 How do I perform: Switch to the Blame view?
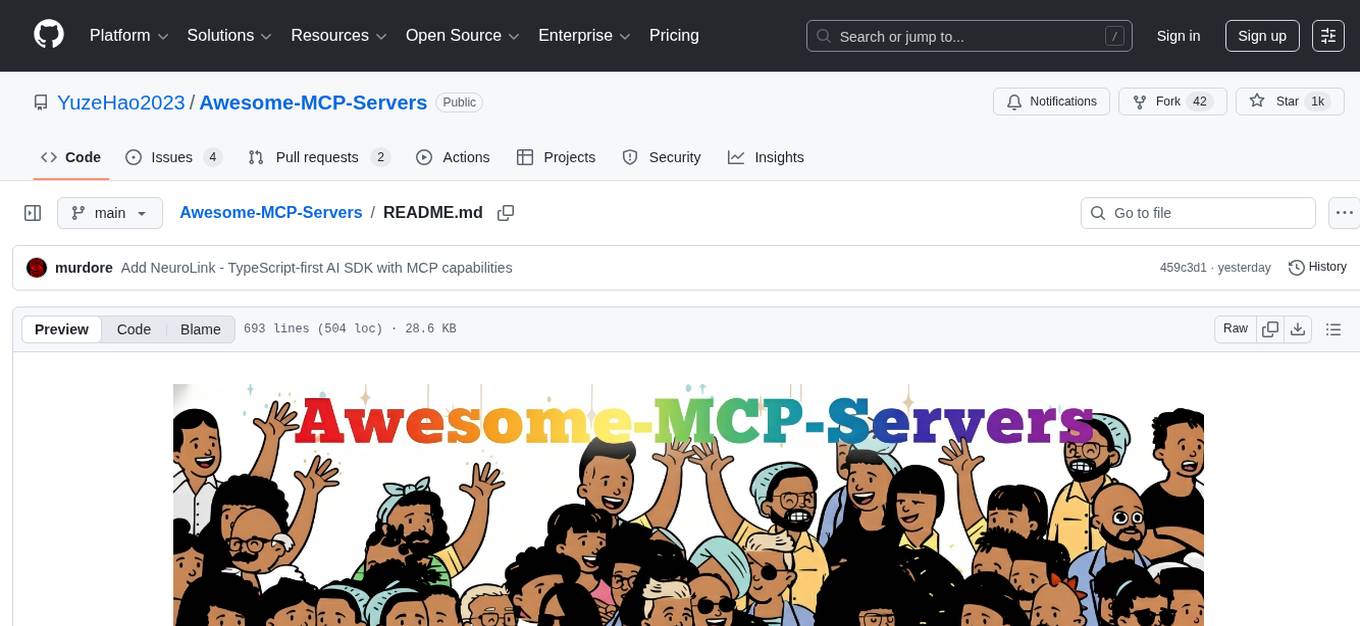click(x=200, y=329)
